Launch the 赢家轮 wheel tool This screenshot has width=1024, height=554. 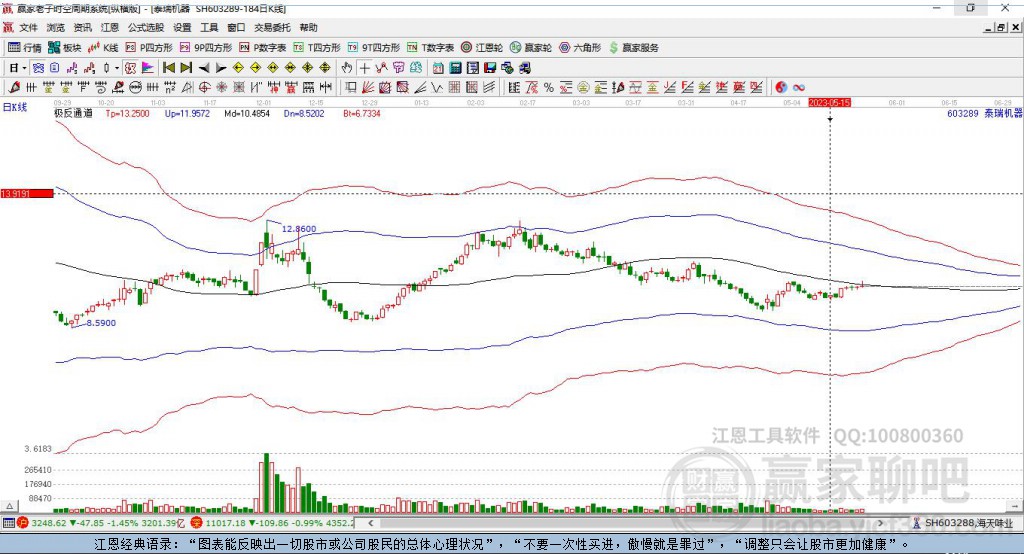tap(531, 48)
